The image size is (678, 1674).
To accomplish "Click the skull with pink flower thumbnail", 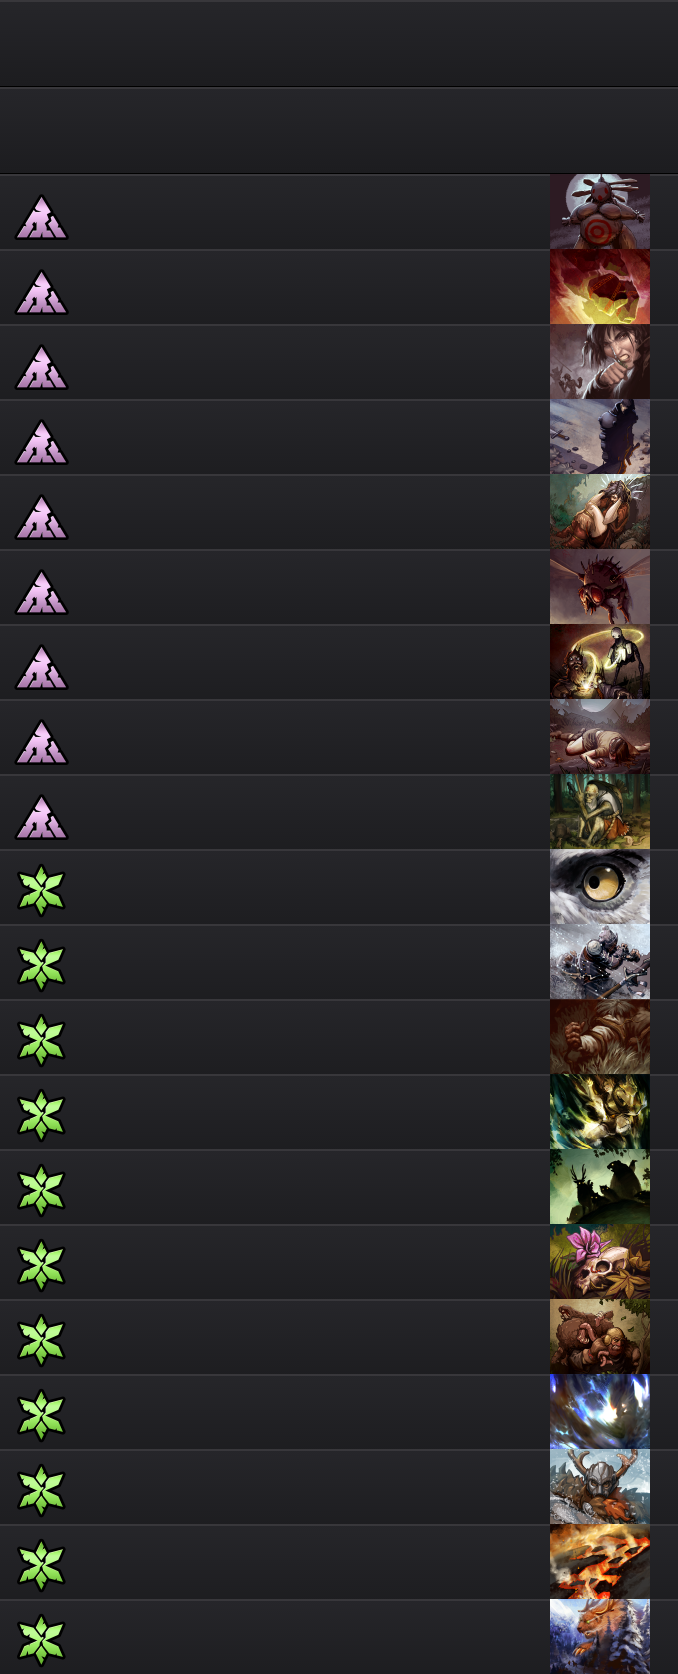I will click(x=600, y=1262).
